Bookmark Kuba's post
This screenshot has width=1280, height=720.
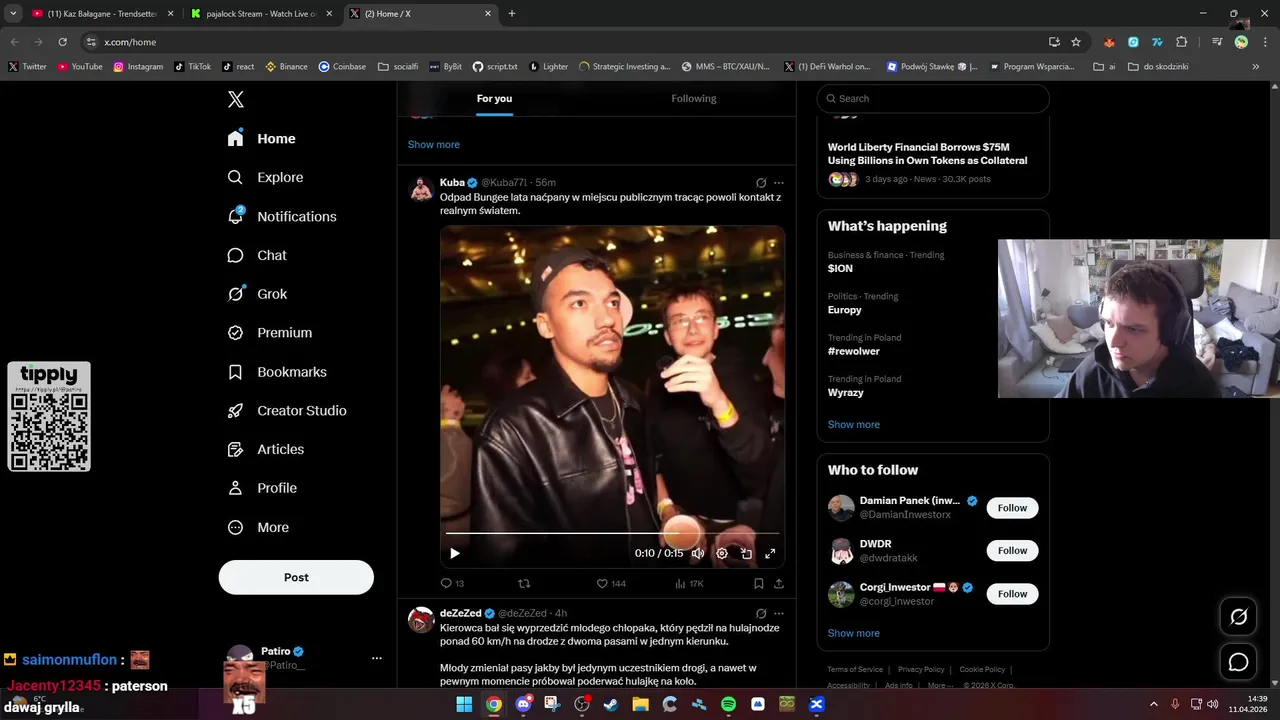click(x=759, y=583)
